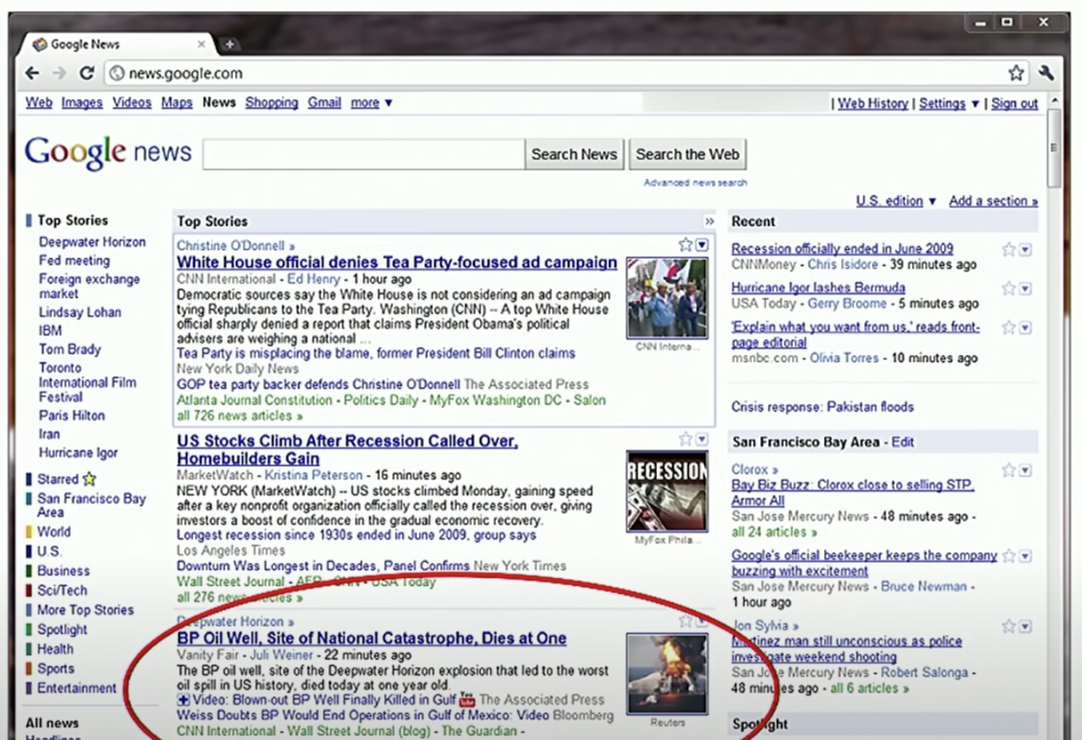This screenshot has height=740, width=1082.
Task: Open a new tab with the plus button
Action: [230, 44]
